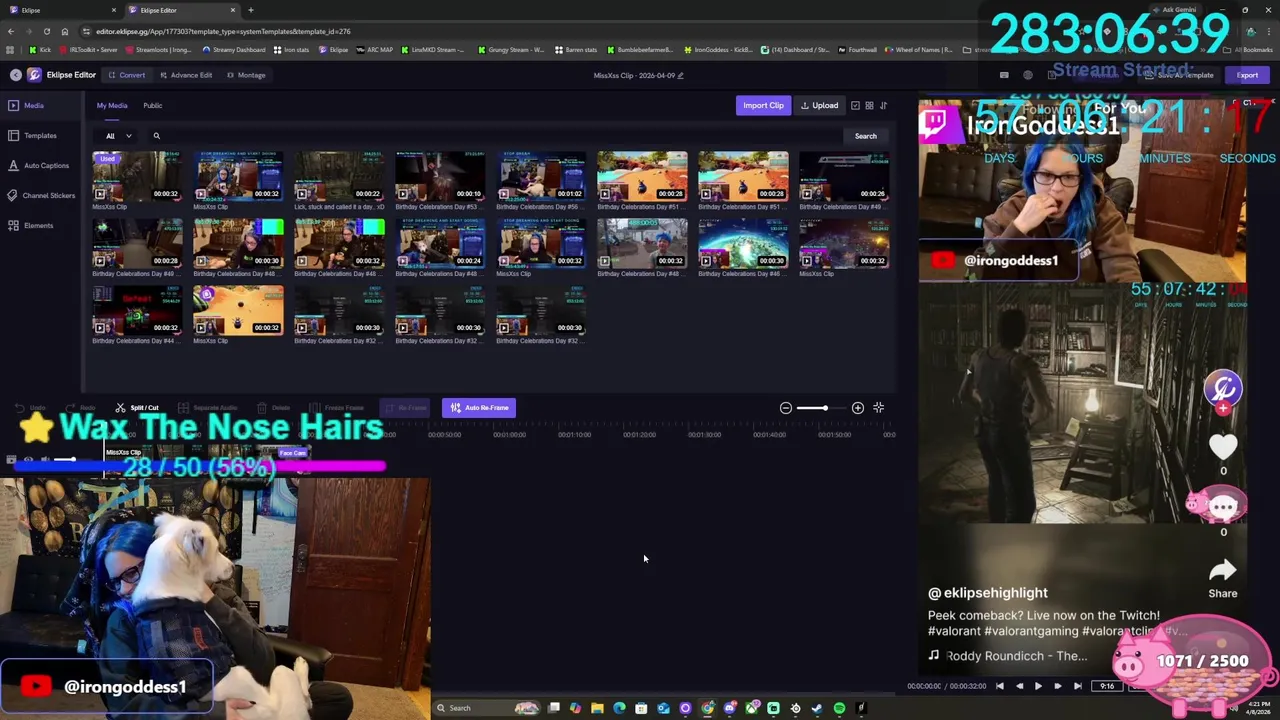Image resolution: width=1280 pixels, height=720 pixels.
Task: Toggle track visibility eye icon
Action: (x=28, y=460)
